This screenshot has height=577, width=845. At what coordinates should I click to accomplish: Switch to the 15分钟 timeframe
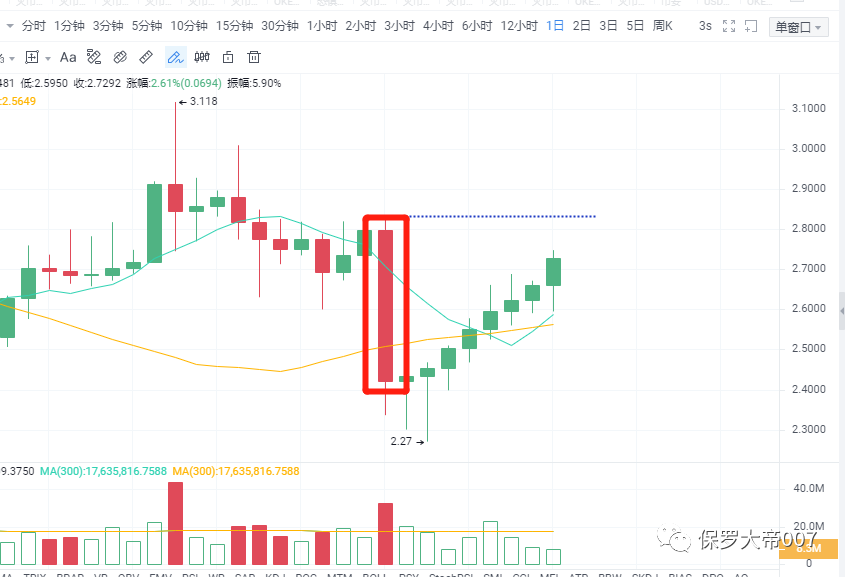(234, 26)
